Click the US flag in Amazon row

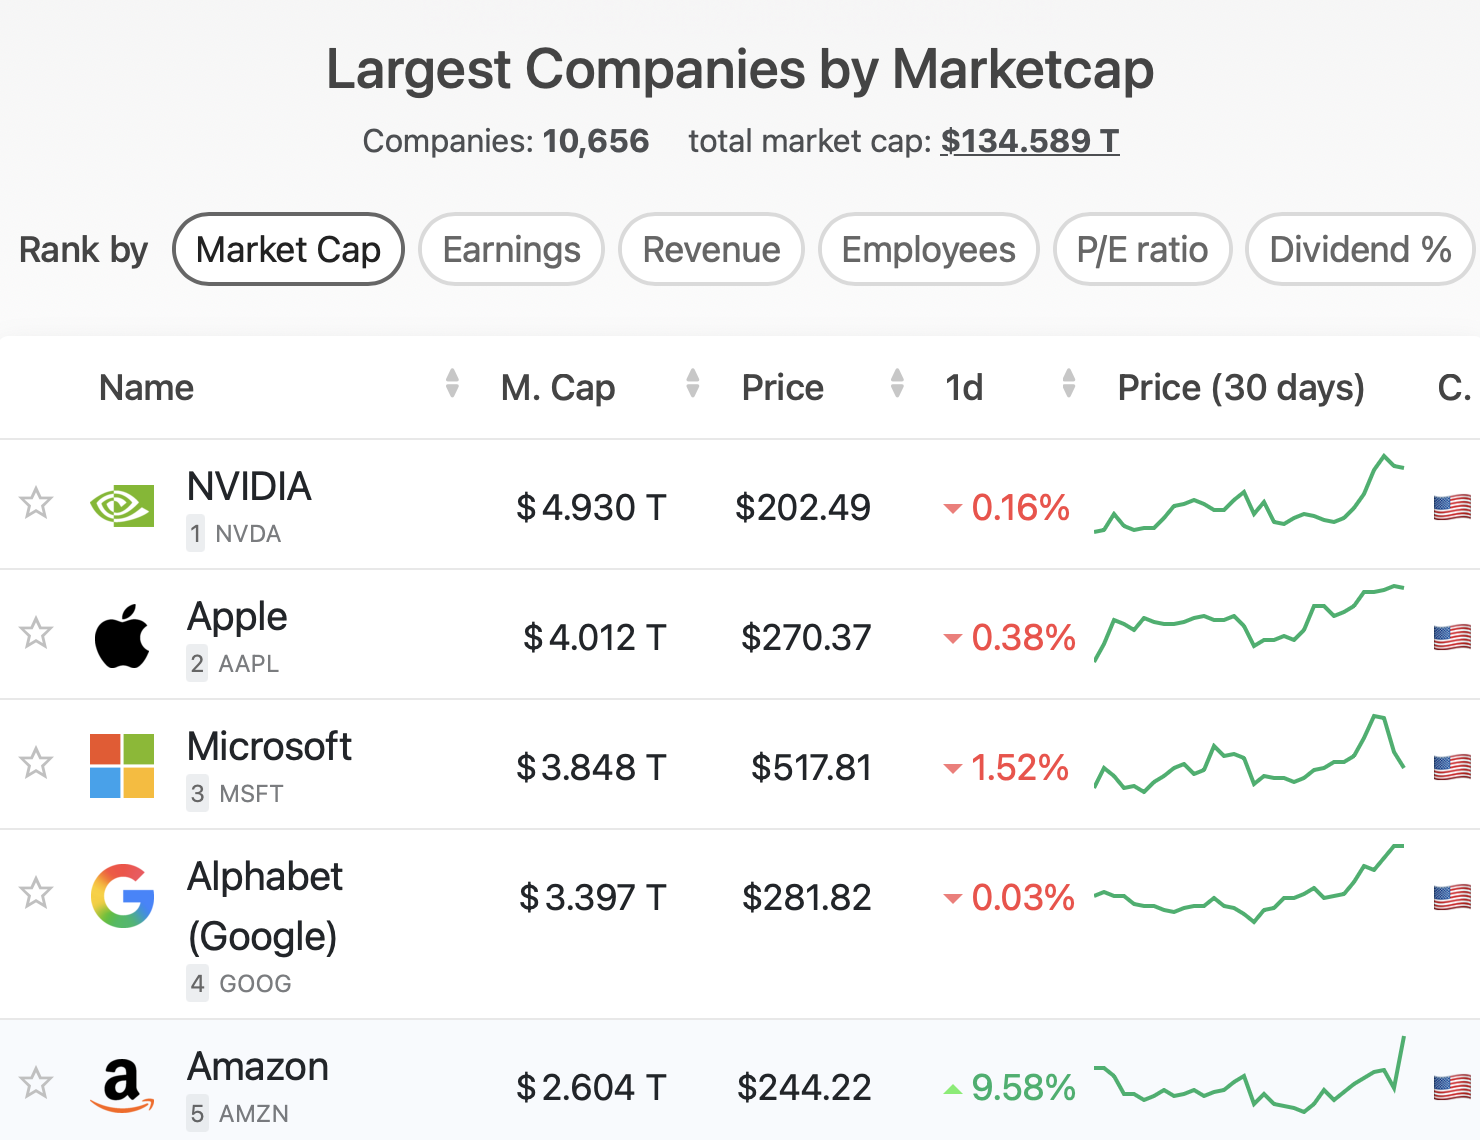point(1452,1087)
